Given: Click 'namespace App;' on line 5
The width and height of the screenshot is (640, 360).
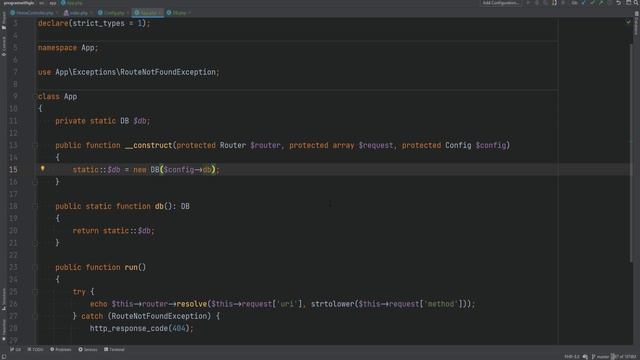Looking at the screenshot, I should coord(68,48).
